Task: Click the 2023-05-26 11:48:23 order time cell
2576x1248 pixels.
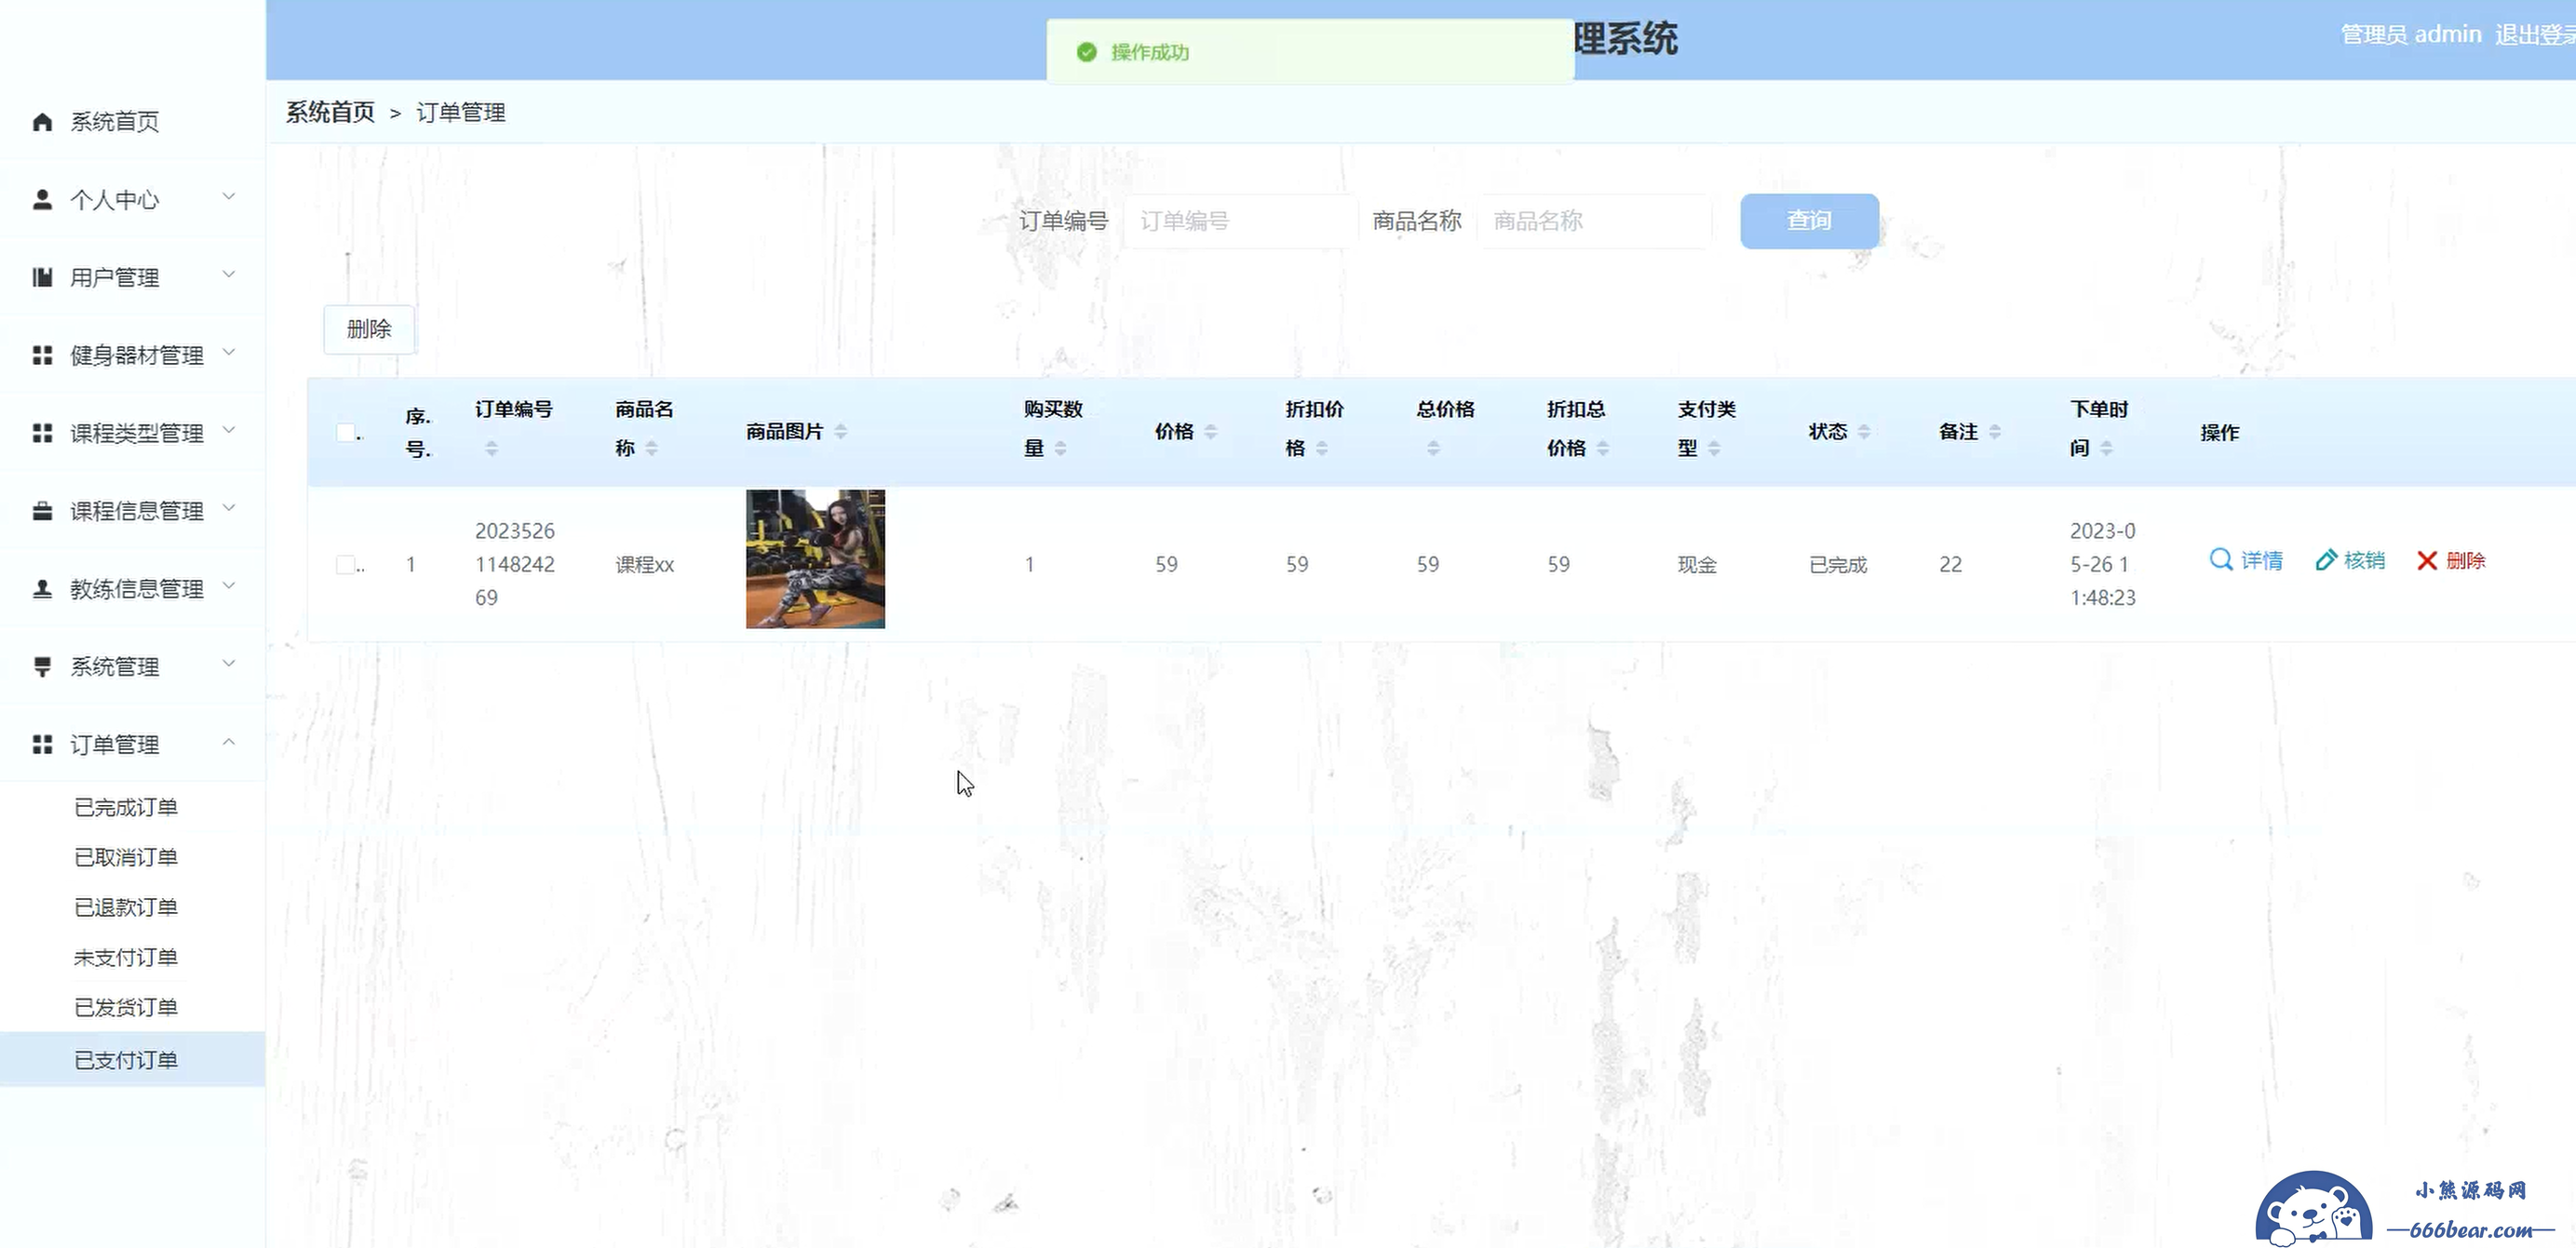Action: (x=2102, y=564)
